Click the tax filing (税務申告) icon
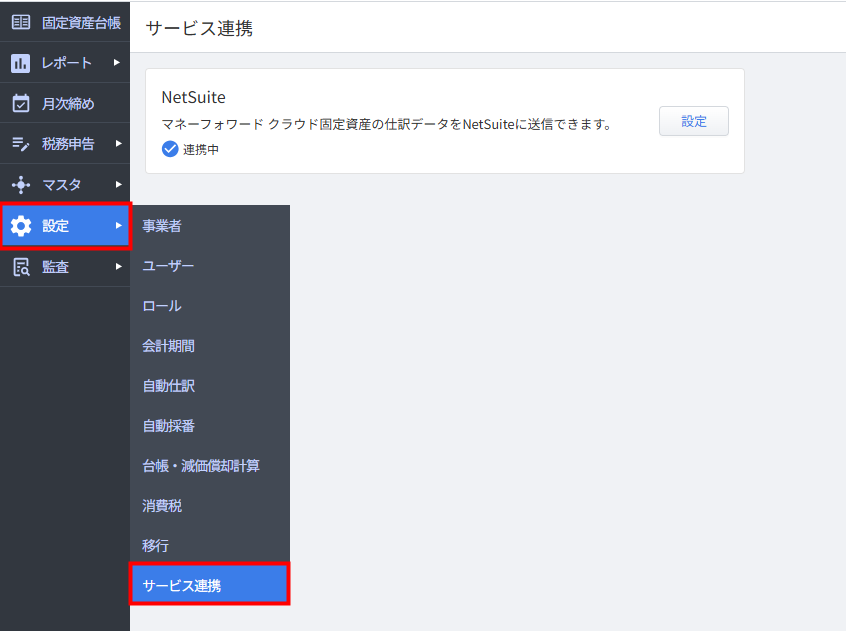This screenshot has height=631, width=846. coord(20,144)
